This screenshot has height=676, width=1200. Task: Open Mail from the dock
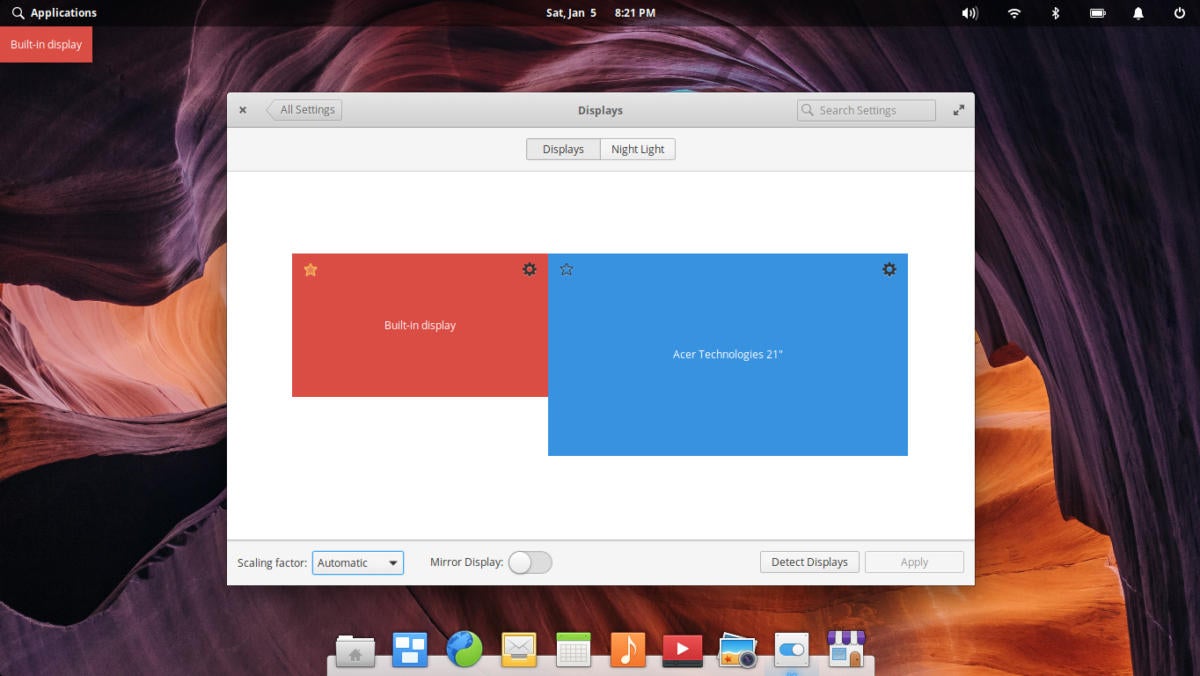[x=519, y=650]
